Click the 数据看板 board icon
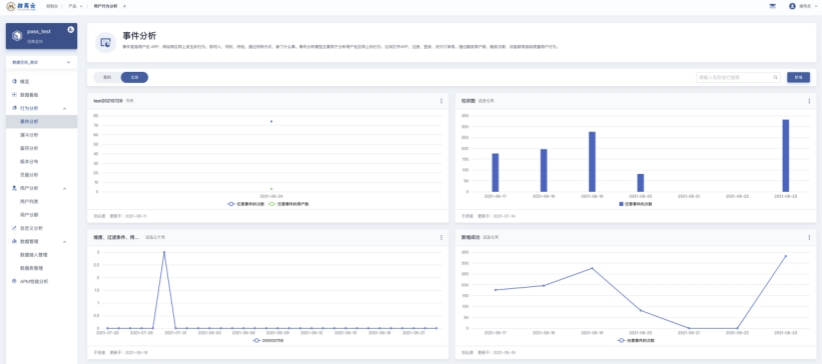Screen dimensions: 822x364 [14, 95]
